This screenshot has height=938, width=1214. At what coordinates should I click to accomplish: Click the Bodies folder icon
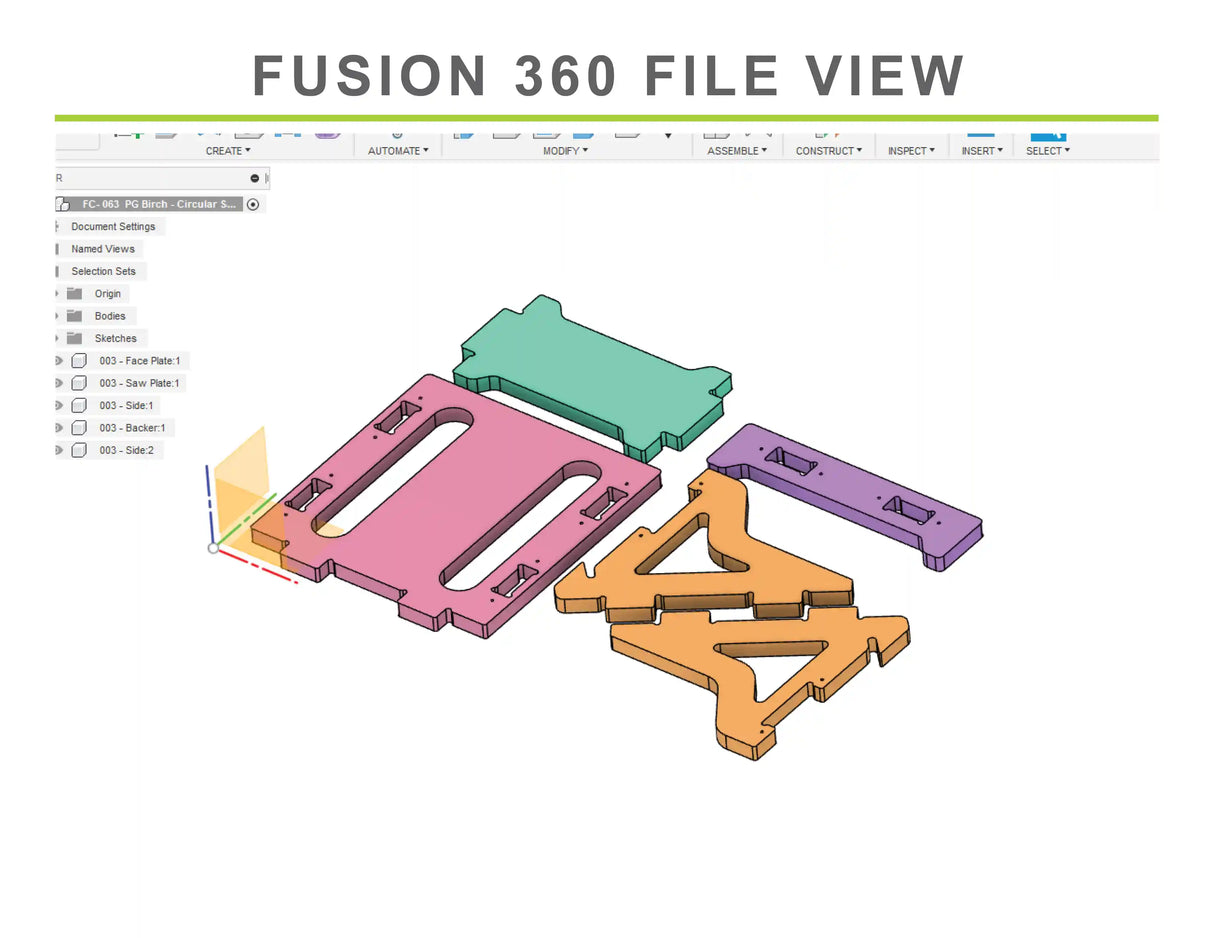pos(74,316)
